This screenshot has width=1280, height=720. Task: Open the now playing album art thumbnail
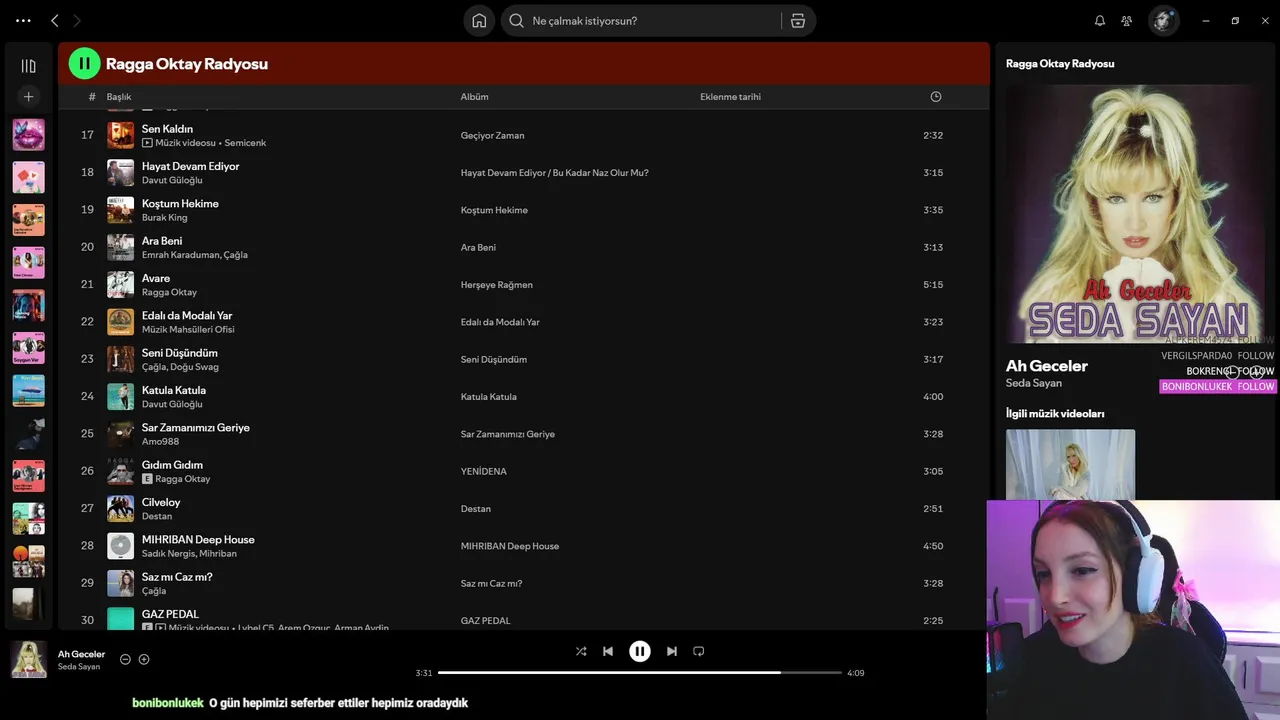click(28, 659)
